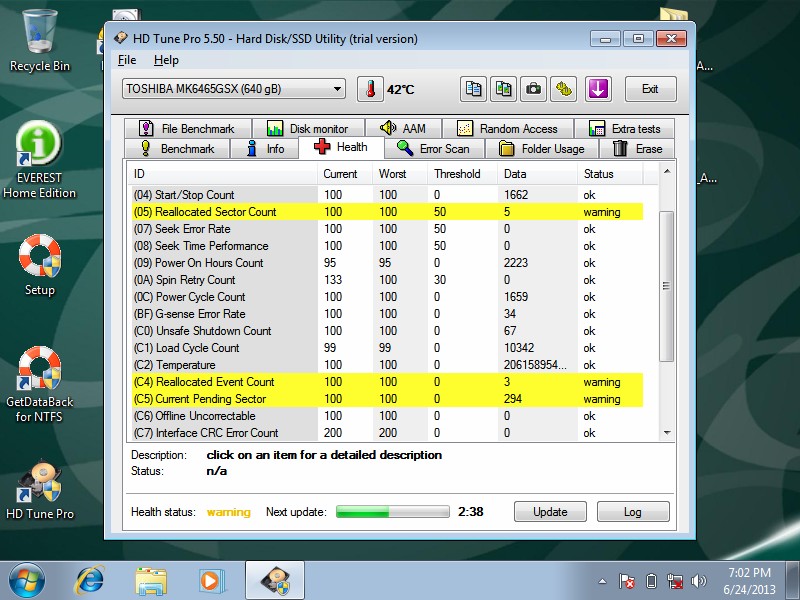
Task: Switch to Erase tab
Action: pyautogui.click(x=637, y=148)
